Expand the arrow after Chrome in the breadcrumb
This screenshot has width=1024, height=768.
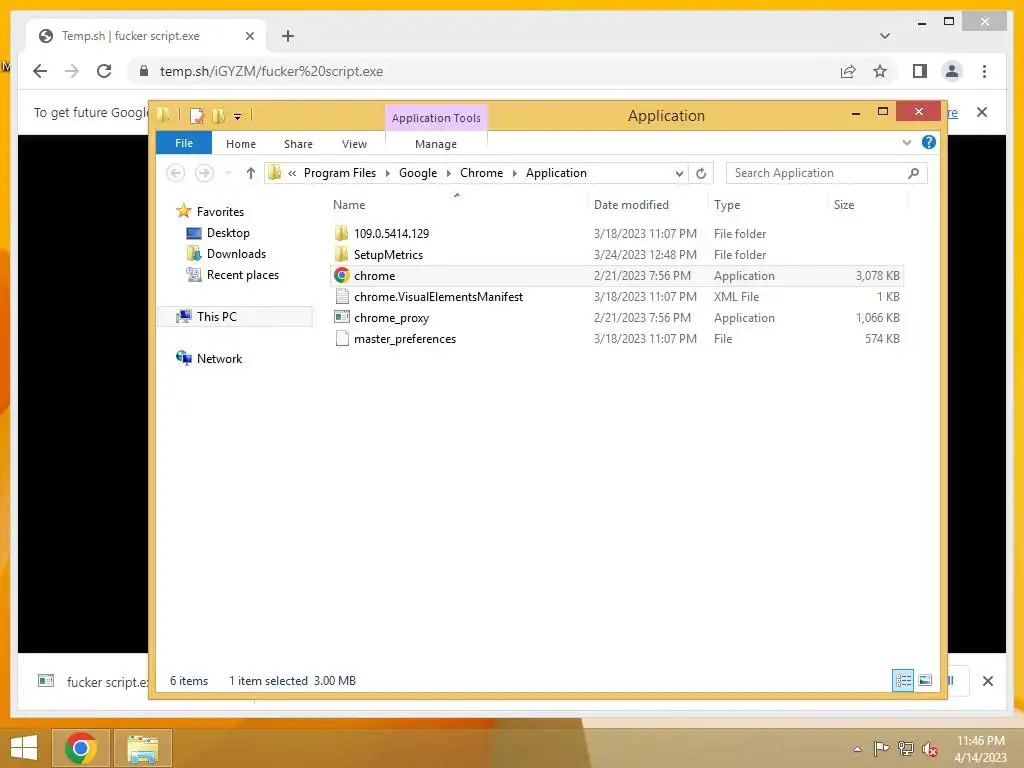(515, 173)
